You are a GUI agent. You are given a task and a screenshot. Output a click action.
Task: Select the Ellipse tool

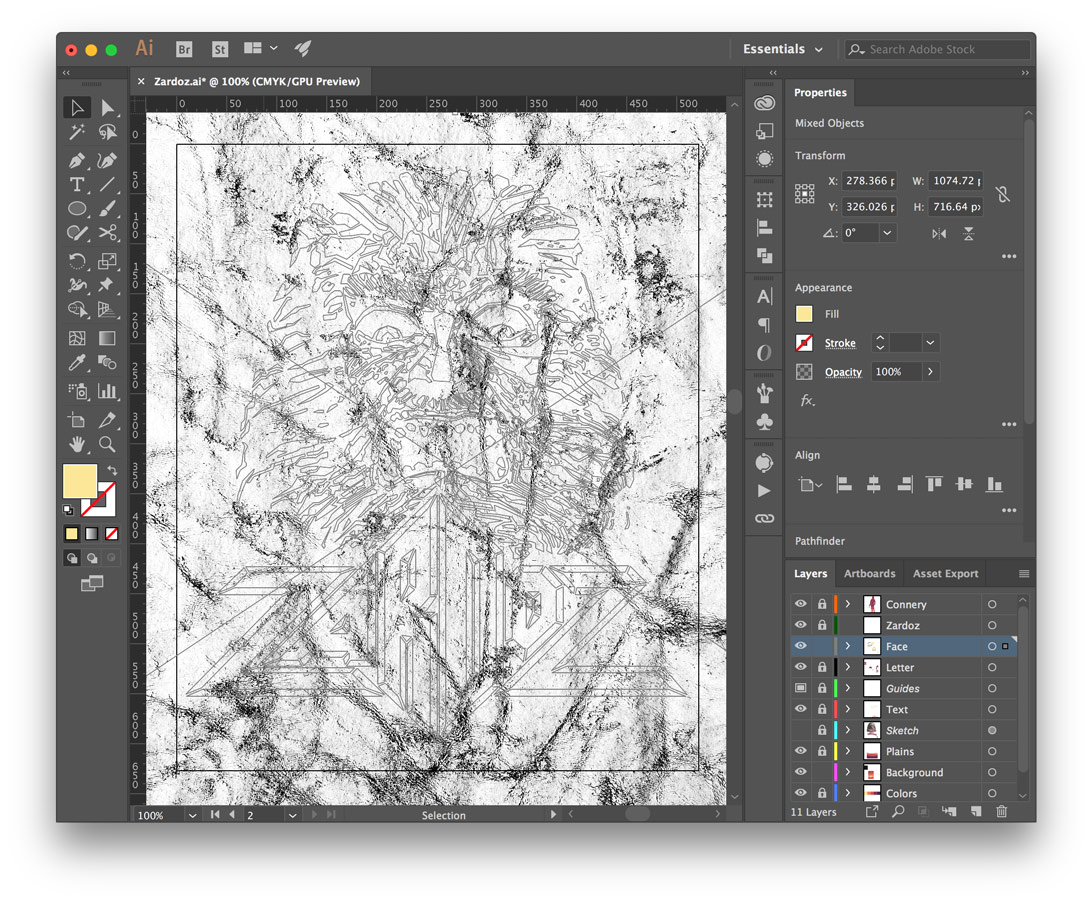[x=77, y=208]
